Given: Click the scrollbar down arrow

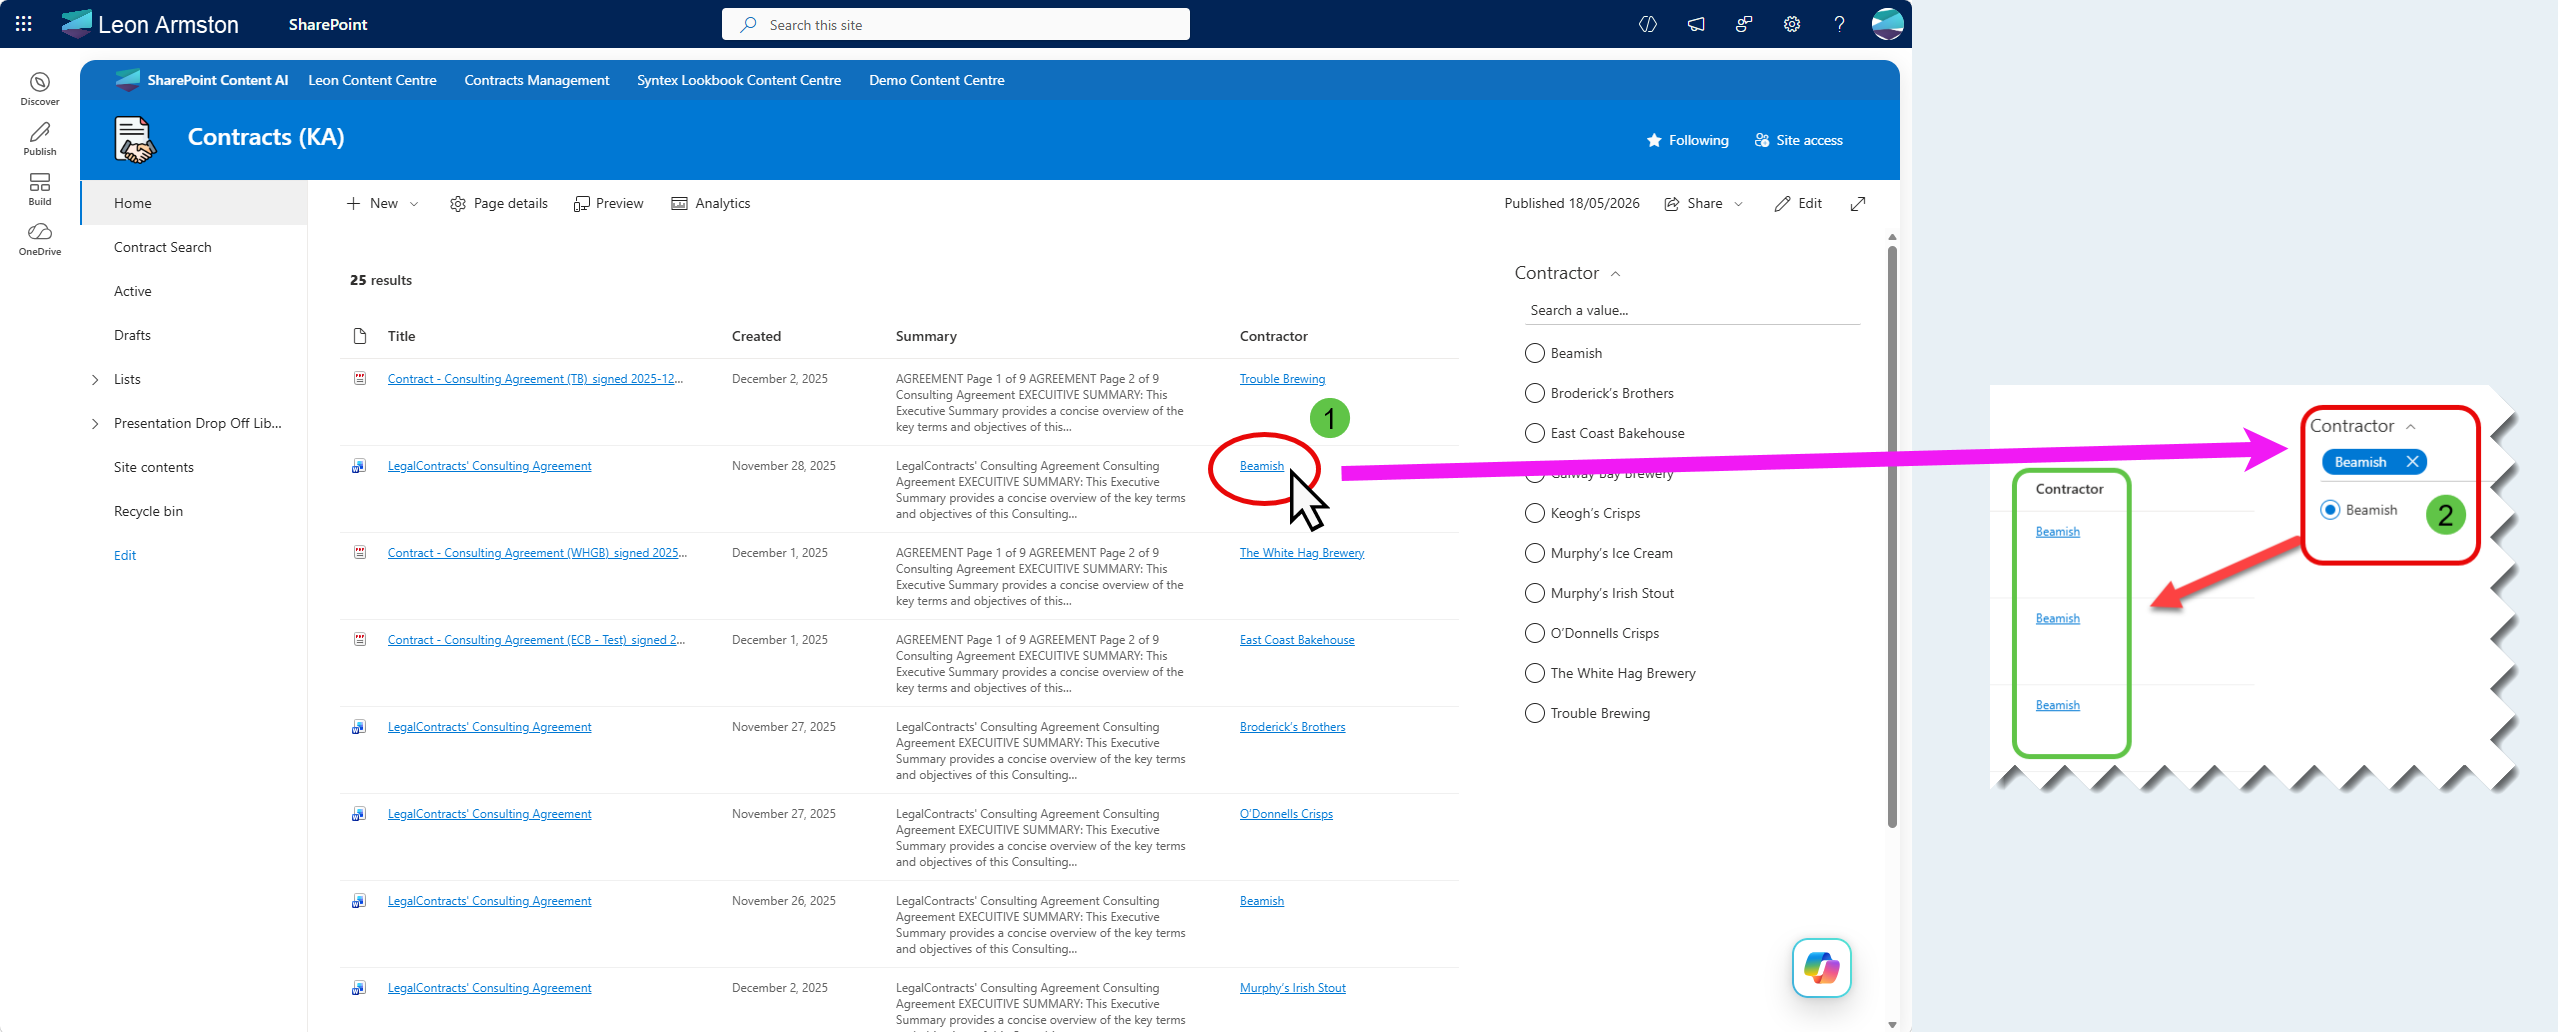Looking at the screenshot, I should [x=1892, y=1023].
